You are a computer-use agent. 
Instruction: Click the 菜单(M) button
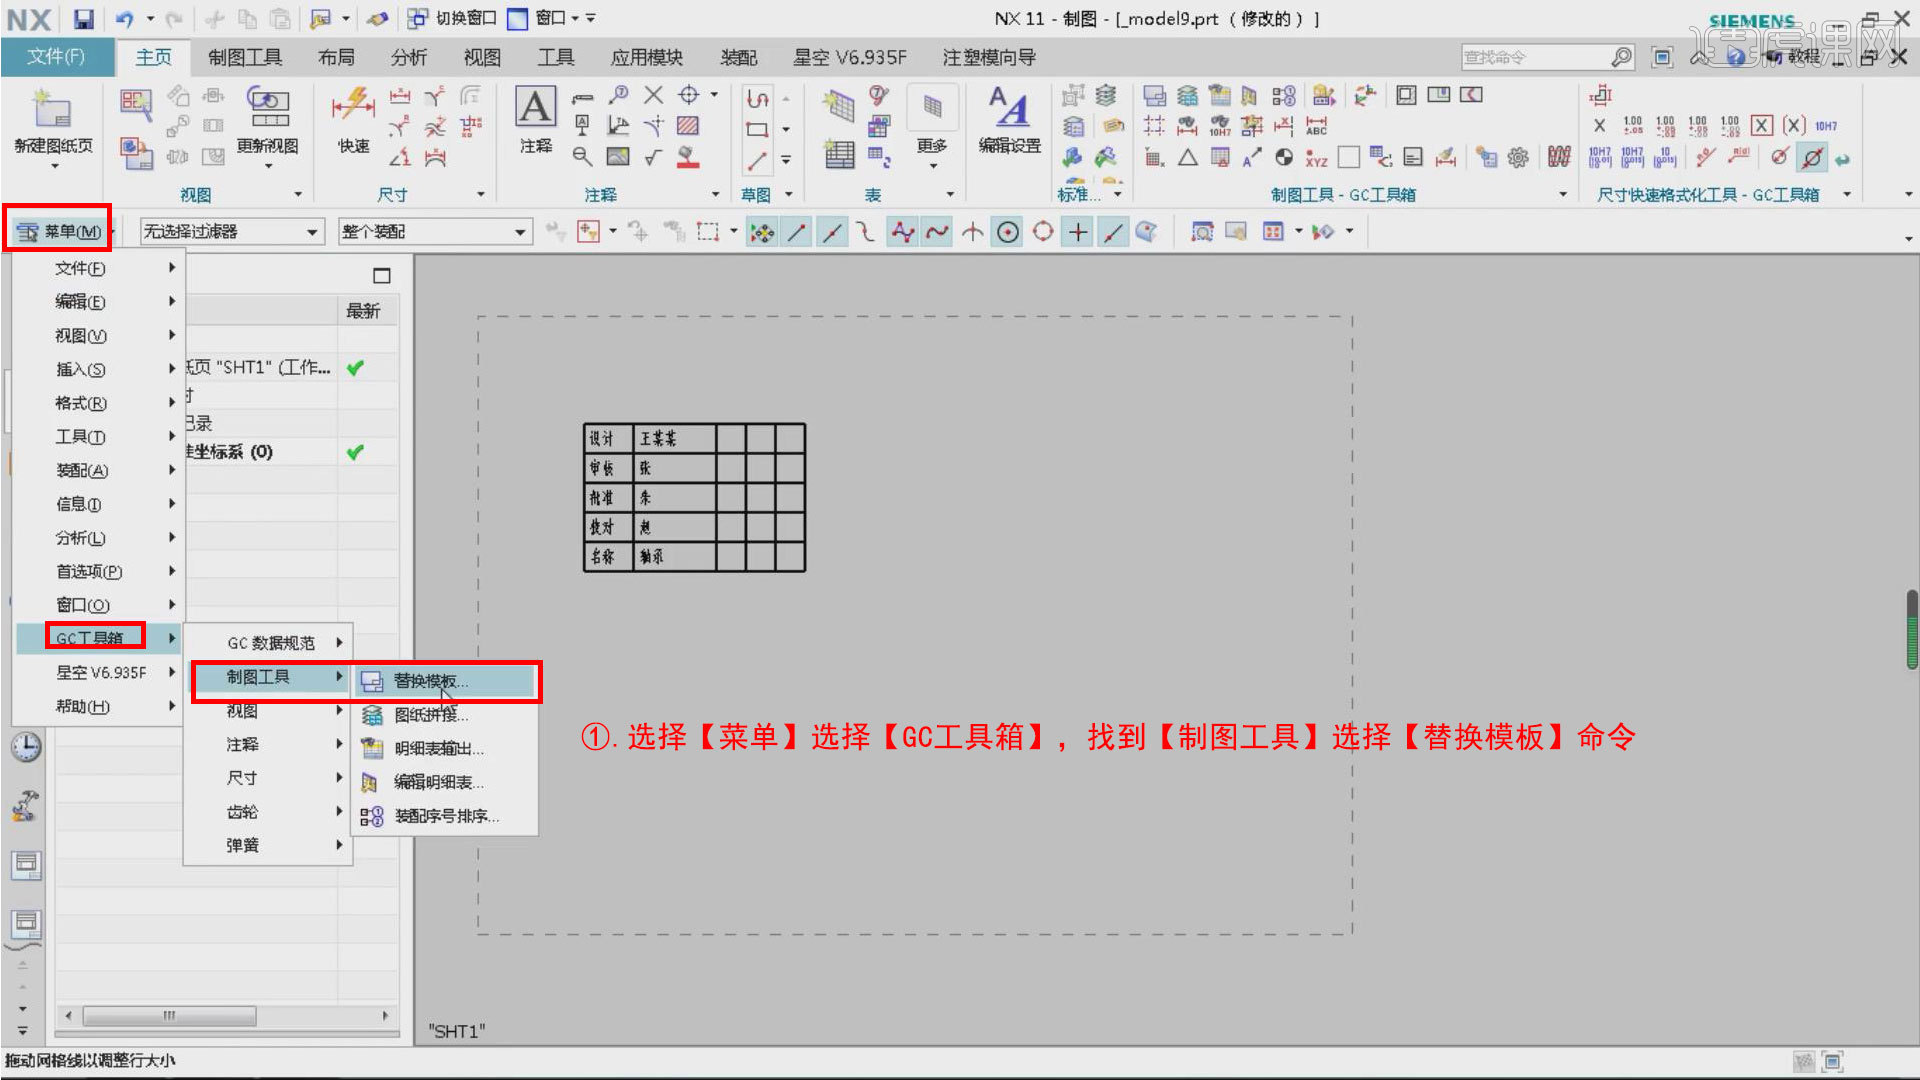click(59, 232)
